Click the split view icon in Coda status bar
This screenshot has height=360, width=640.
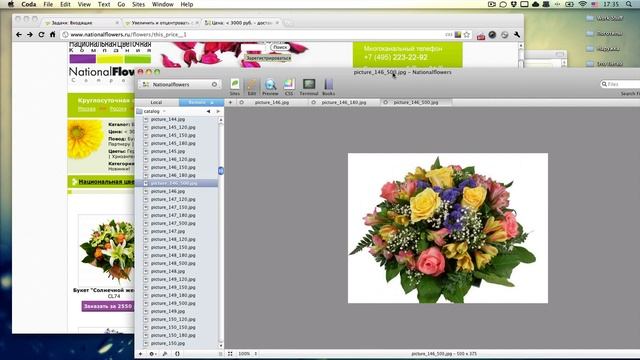click(x=230, y=354)
